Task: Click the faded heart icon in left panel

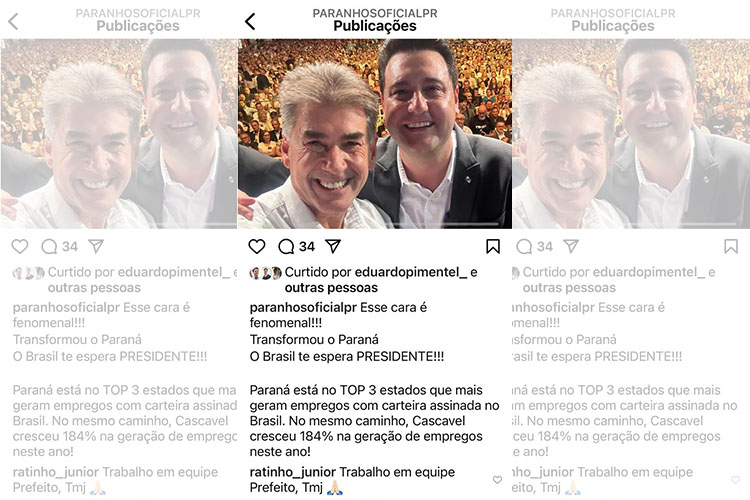Action: click(x=20, y=246)
